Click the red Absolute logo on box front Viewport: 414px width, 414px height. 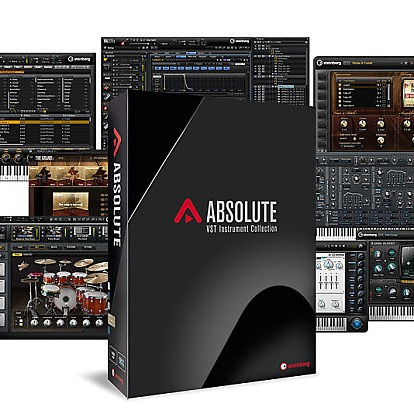tap(188, 211)
